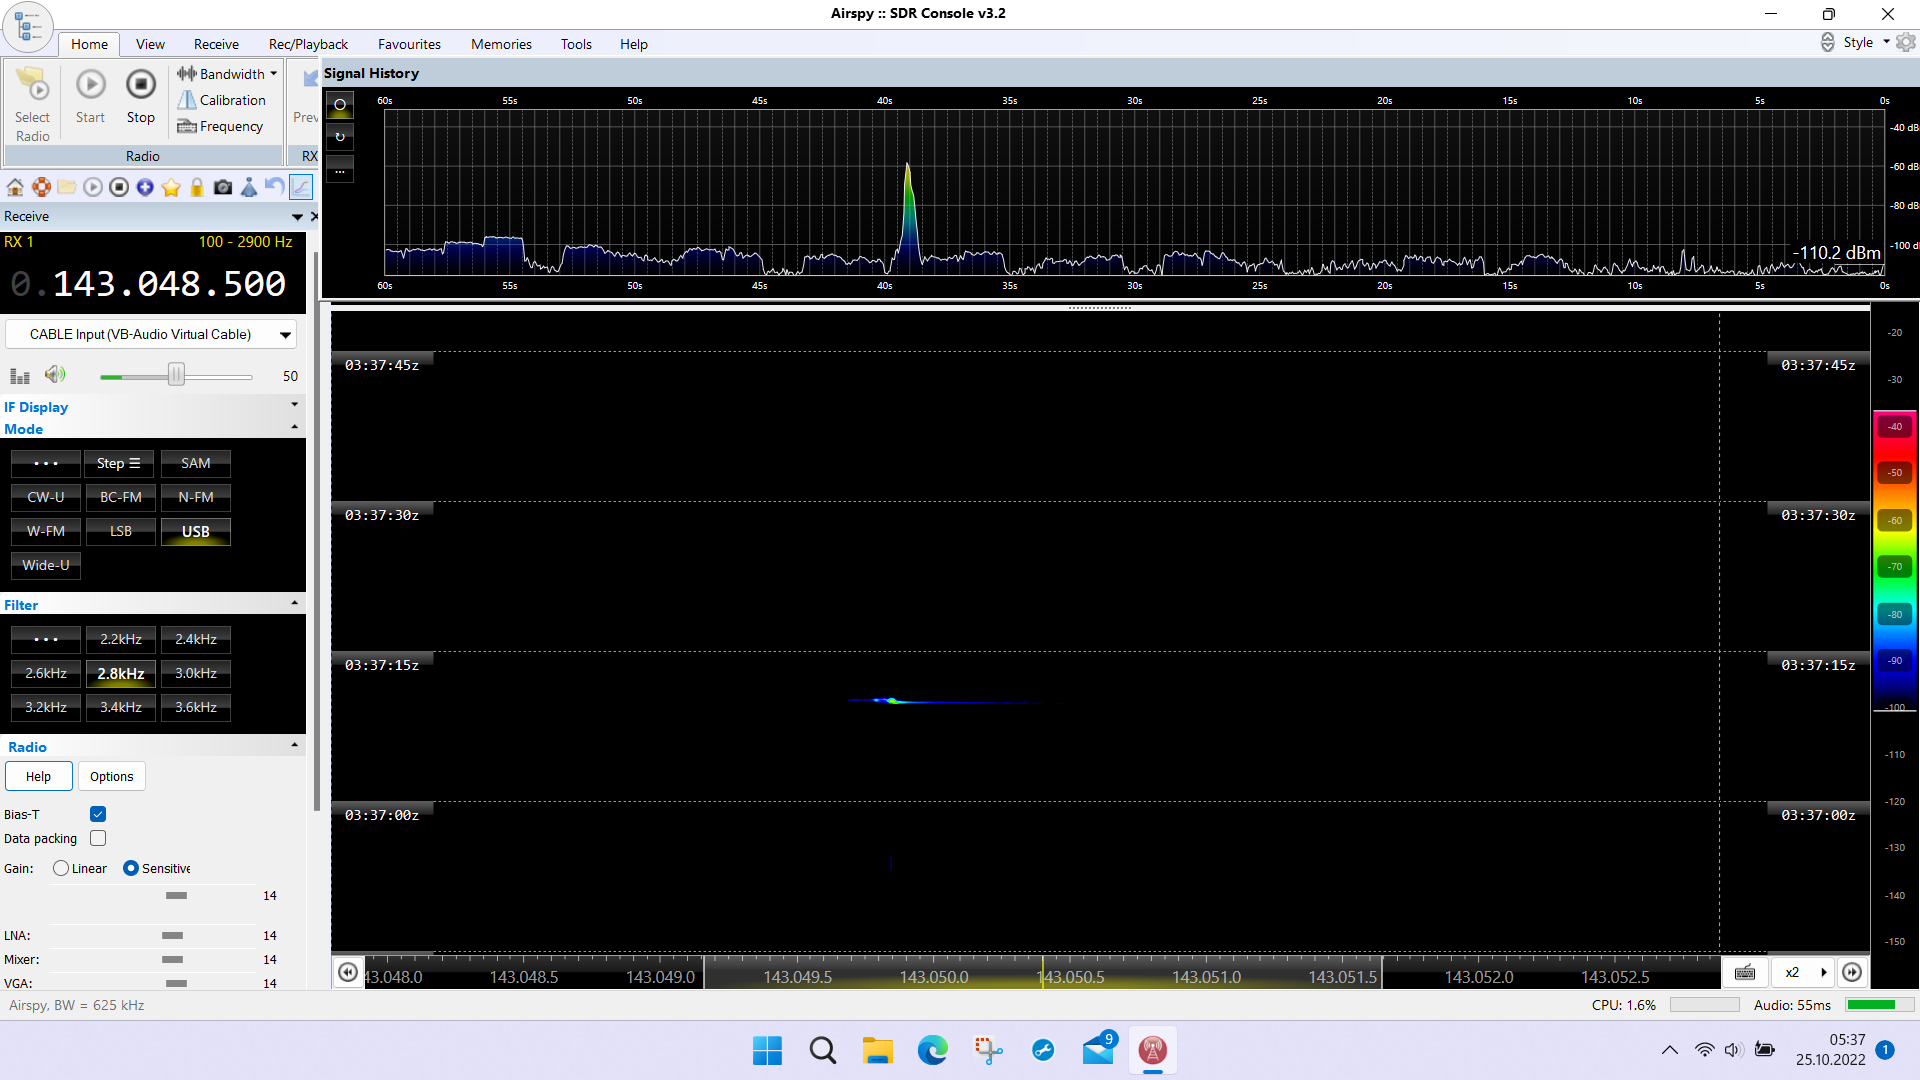Click the Step mode button
Image resolution: width=1920 pixels, height=1080 pixels.
pos(119,463)
